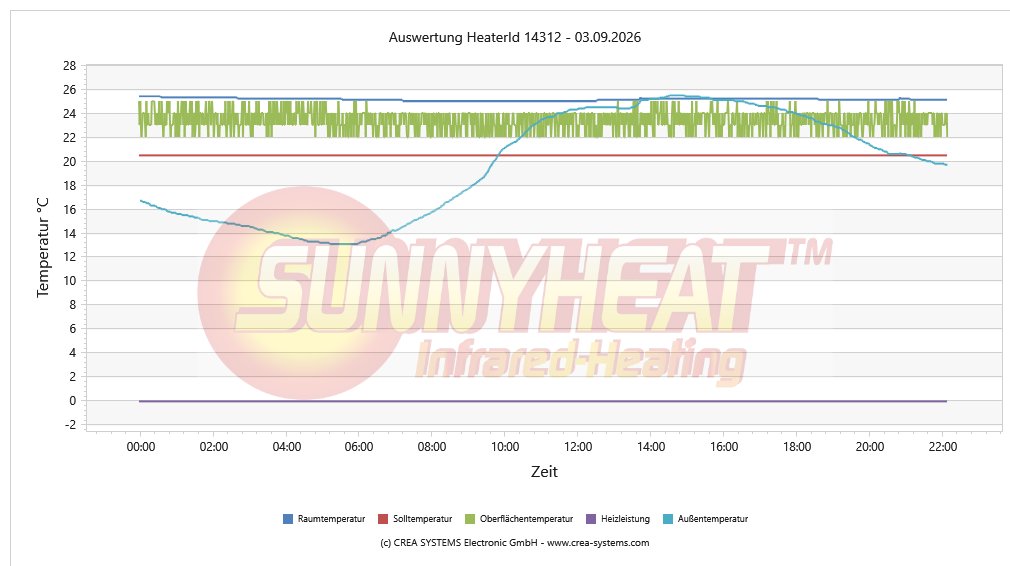The height and width of the screenshot is (566, 1010).
Task: Click the purple Heizleistung legend swatch
Action: 591,519
